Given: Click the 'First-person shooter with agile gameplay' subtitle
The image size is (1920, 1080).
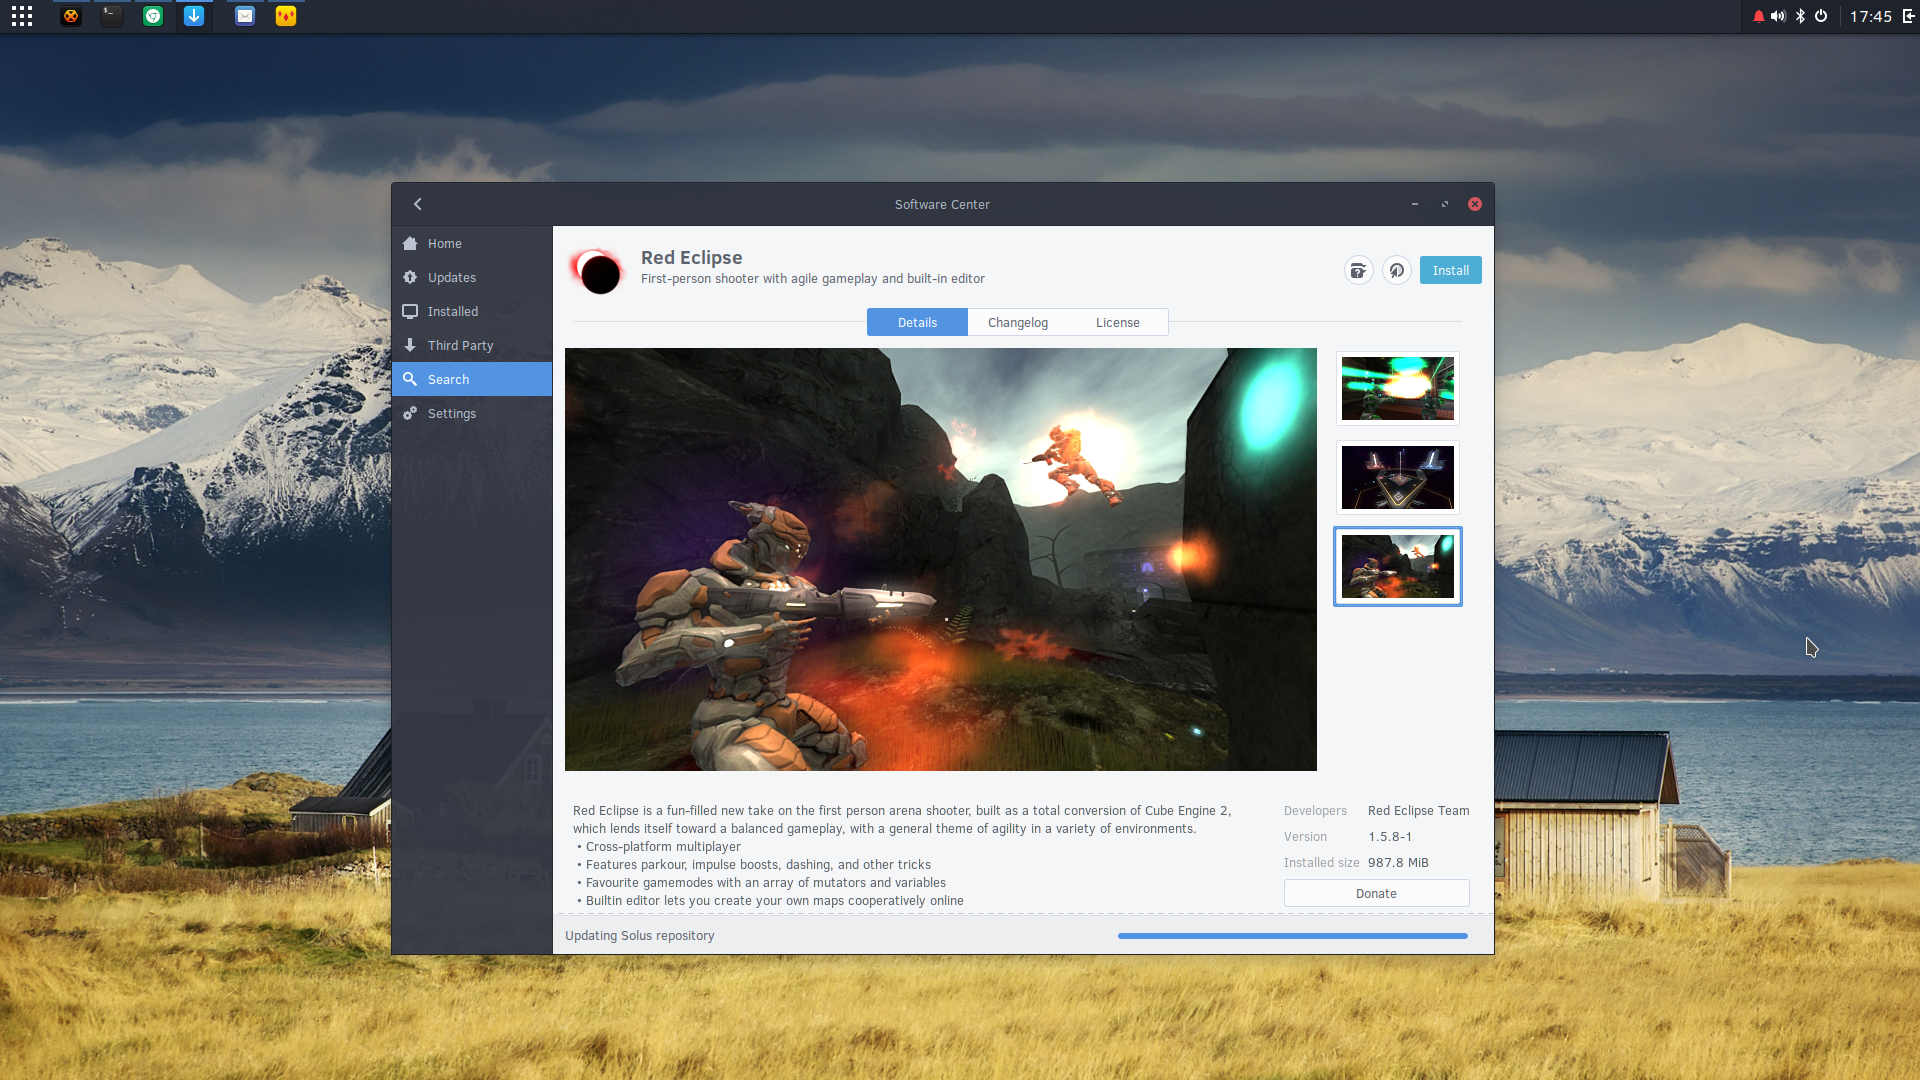Looking at the screenshot, I should click(813, 279).
